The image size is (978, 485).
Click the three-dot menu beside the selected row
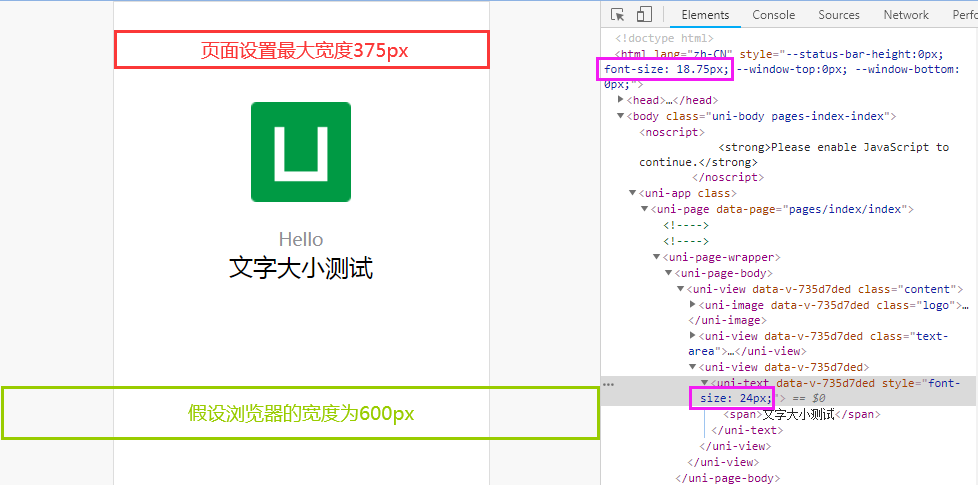609,385
